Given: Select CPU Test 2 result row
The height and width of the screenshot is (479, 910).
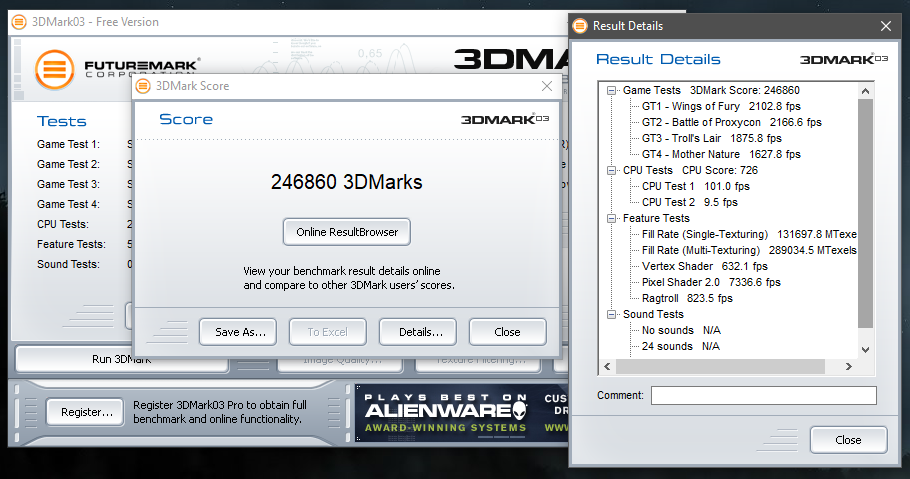Looking at the screenshot, I should (690, 203).
